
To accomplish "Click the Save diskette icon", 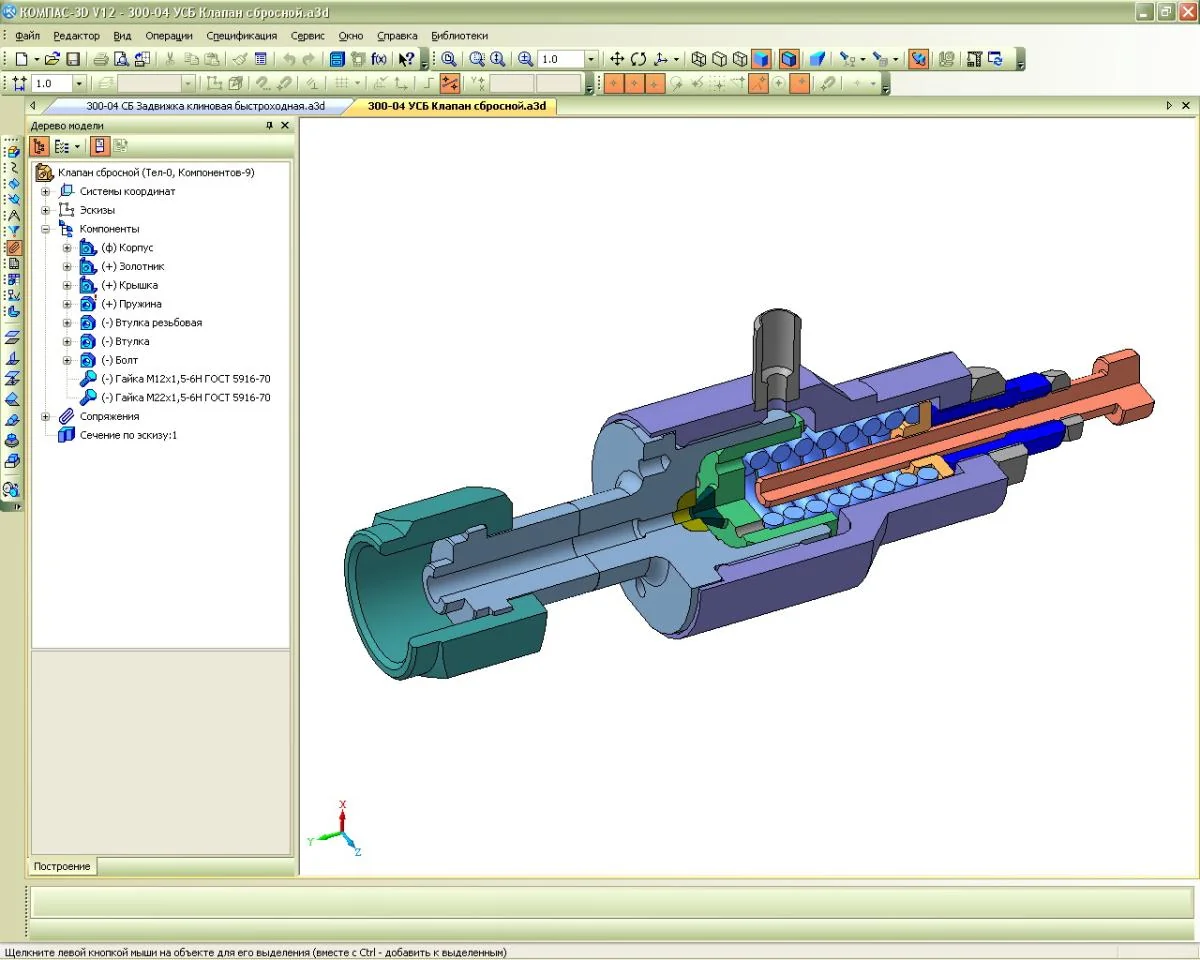I will pyautogui.click(x=73, y=59).
